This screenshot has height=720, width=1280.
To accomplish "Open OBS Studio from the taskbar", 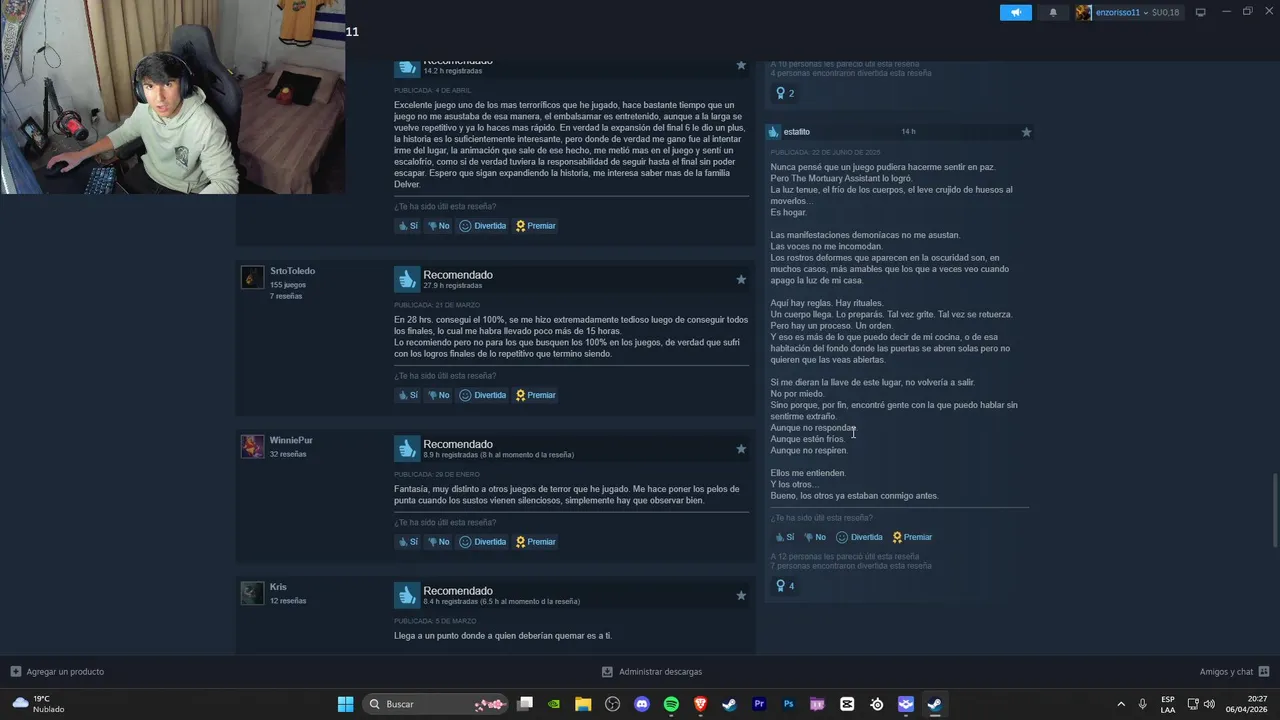I will [613, 704].
